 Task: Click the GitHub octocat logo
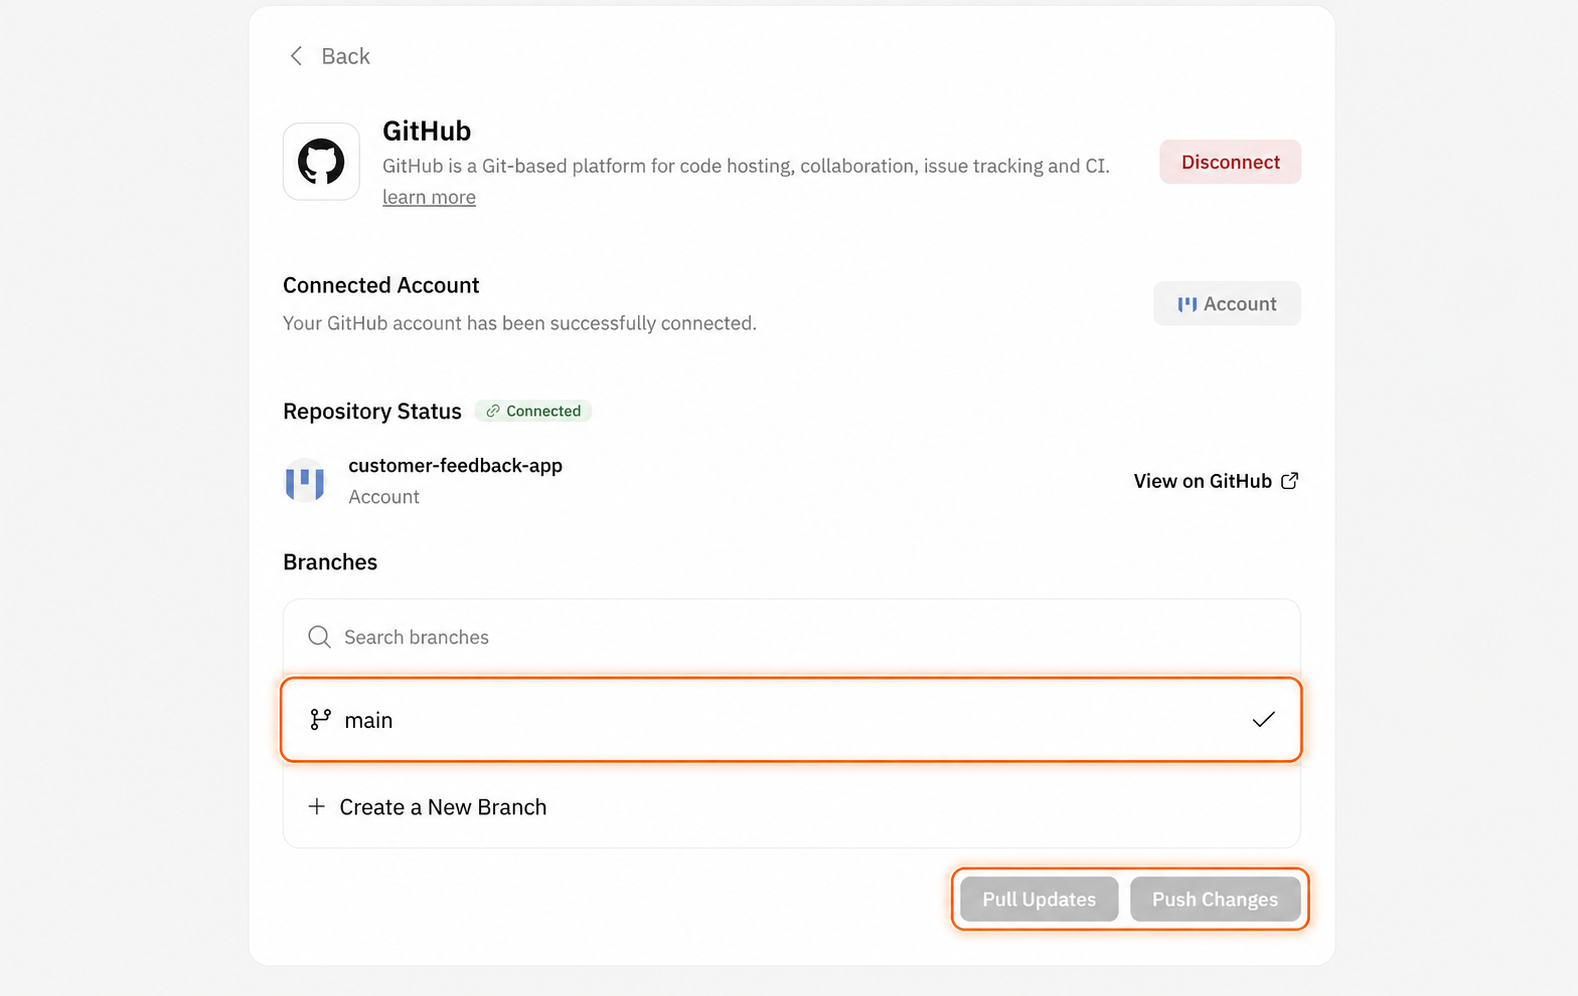click(x=321, y=162)
